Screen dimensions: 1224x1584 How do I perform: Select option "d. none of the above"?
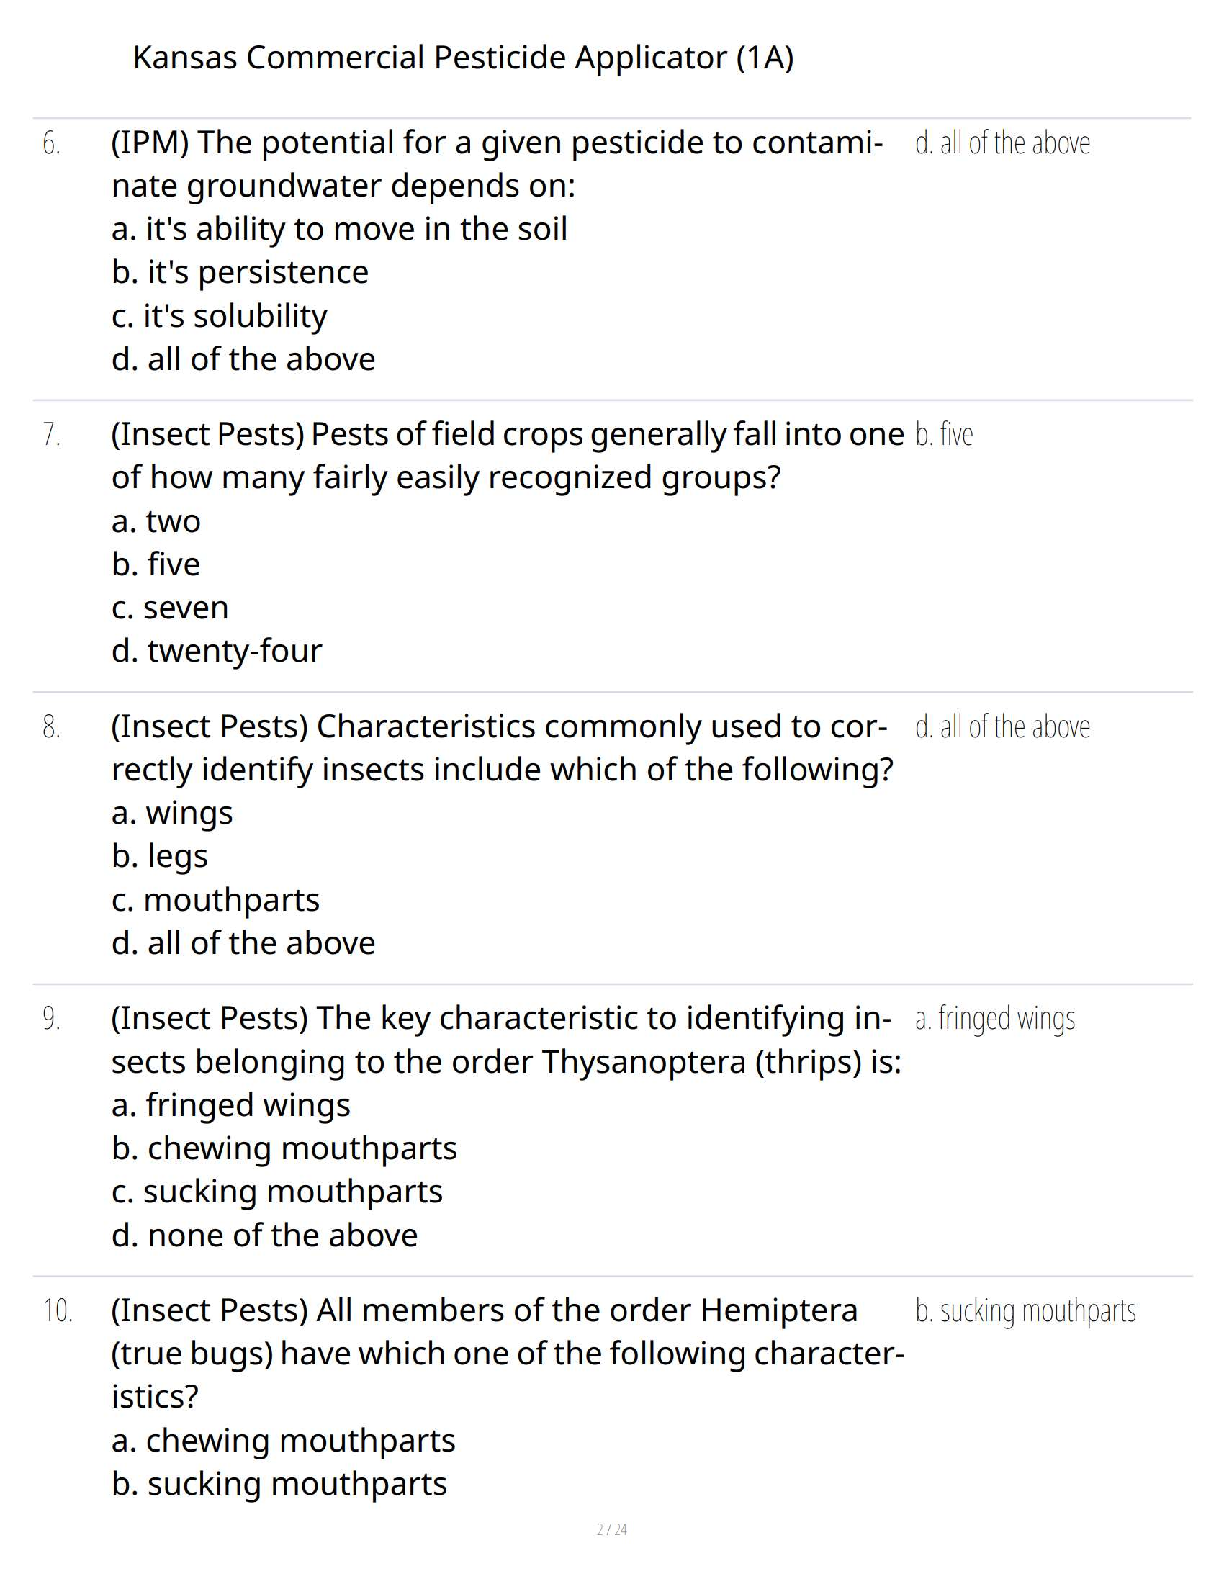click(264, 1235)
